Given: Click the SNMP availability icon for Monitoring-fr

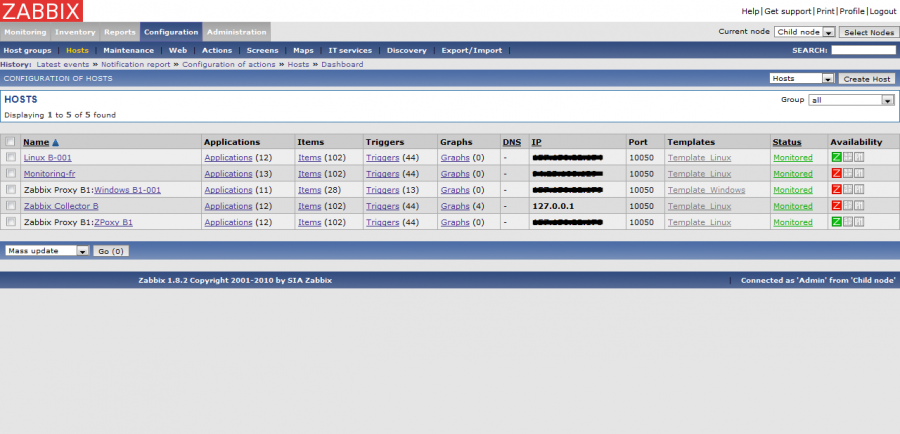Looking at the screenshot, I should click(x=848, y=173).
